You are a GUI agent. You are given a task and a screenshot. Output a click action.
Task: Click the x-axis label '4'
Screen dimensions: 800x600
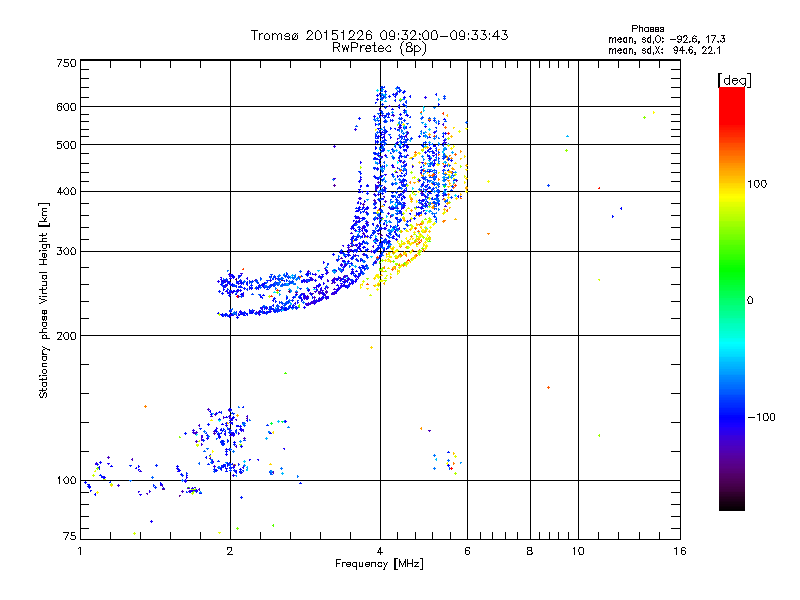(x=380, y=551)
